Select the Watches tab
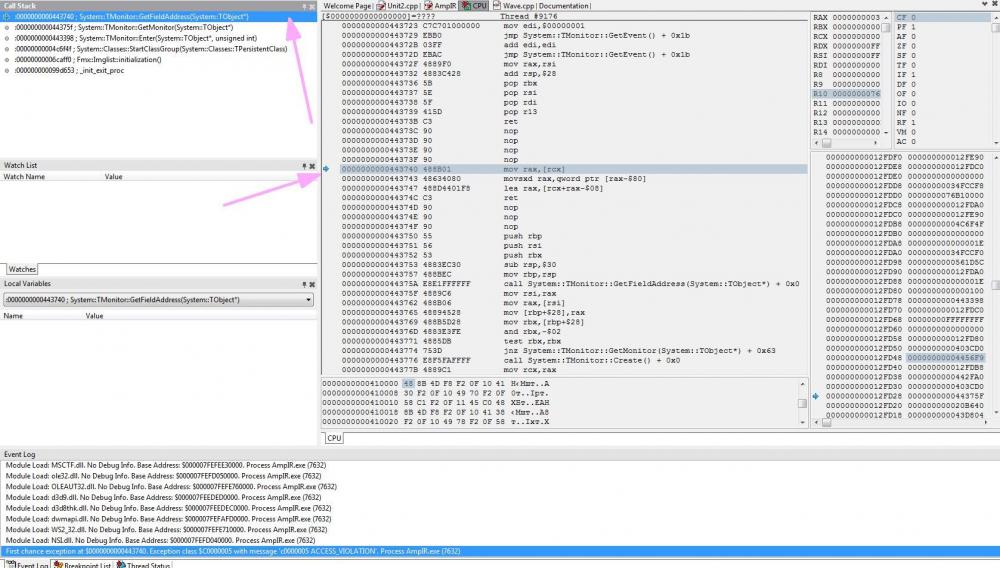 click(x=22, y=269)
